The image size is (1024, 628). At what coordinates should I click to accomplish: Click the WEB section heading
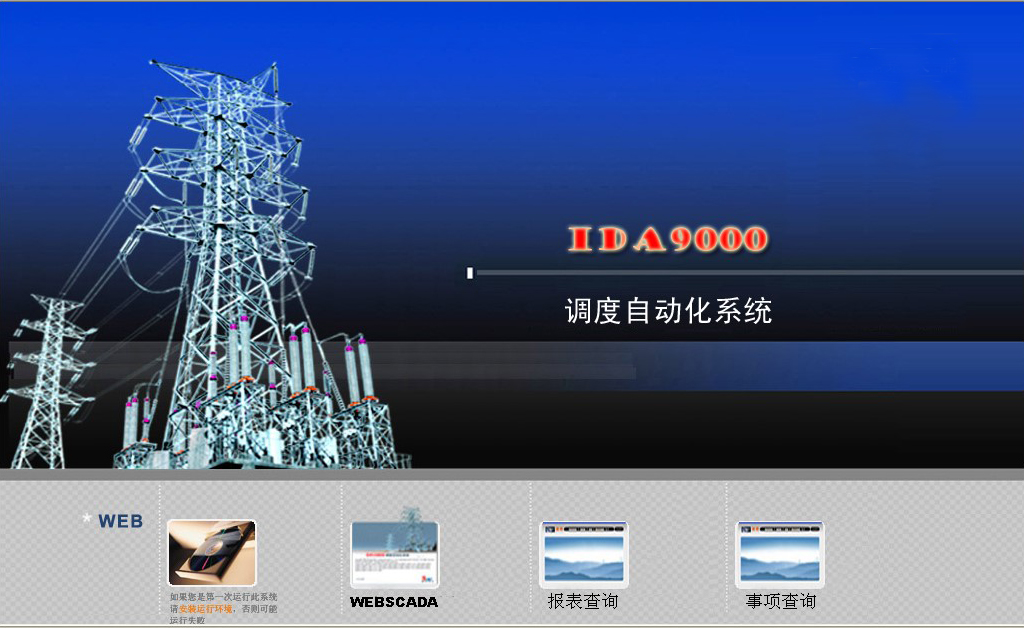120,521
